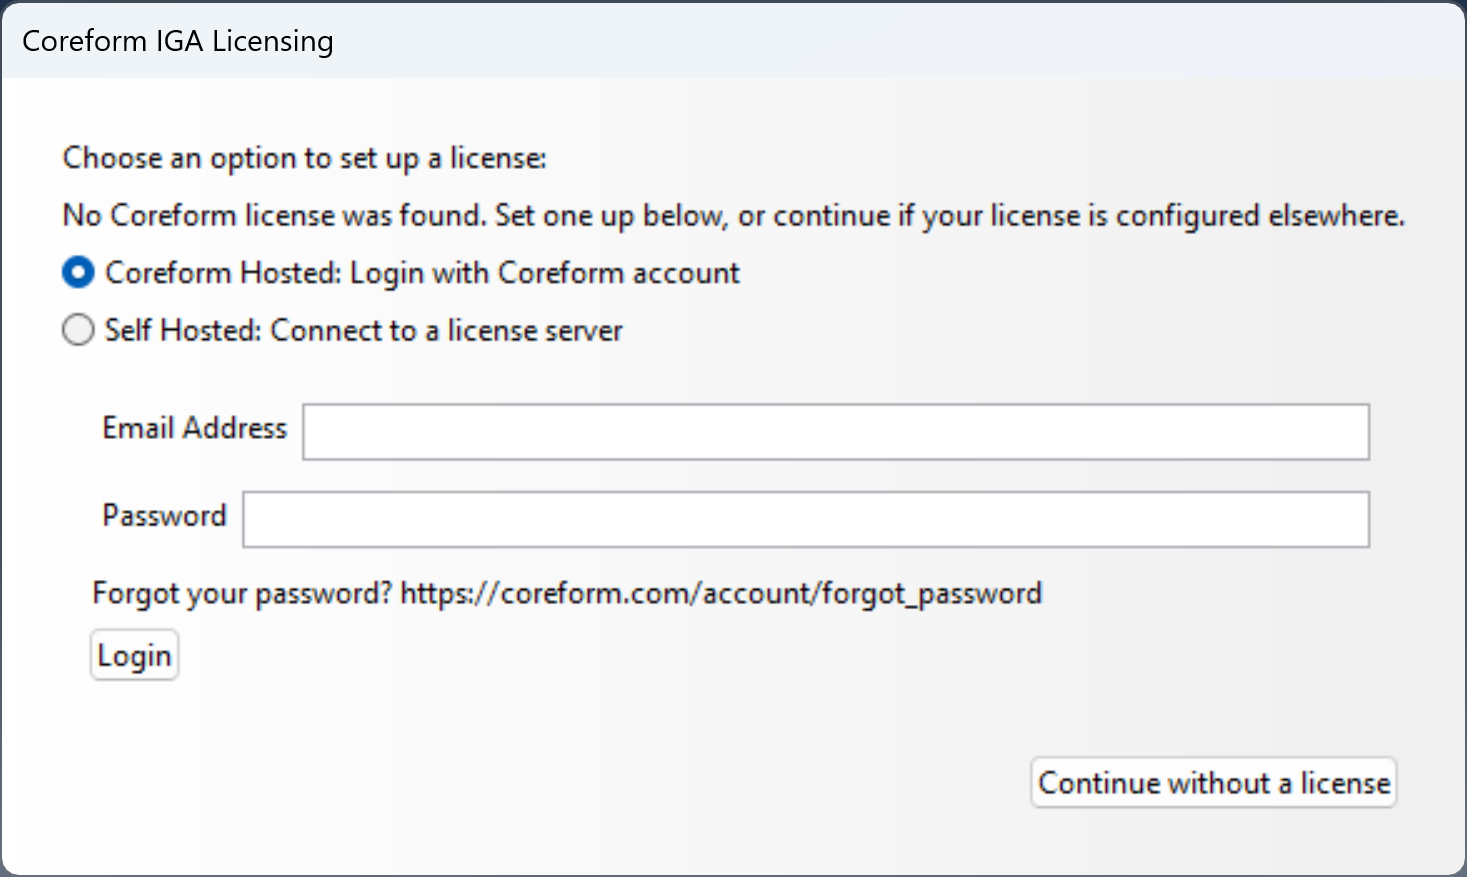Click the Password field label
This screenshot has height=877, width=1467.
pyautogui.click(x=165, y=515)
